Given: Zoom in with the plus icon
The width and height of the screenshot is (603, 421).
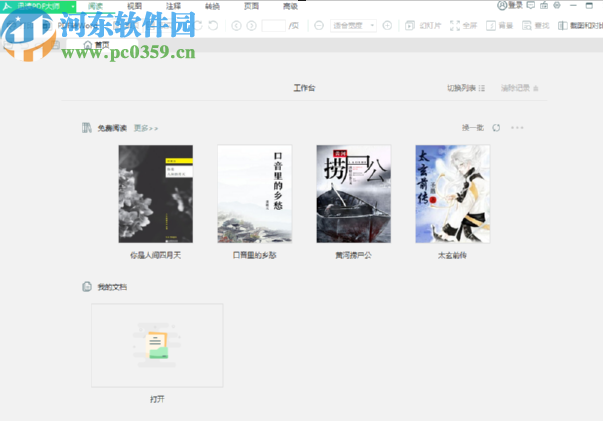Looking at the screenshot, I should coord(387,25).
